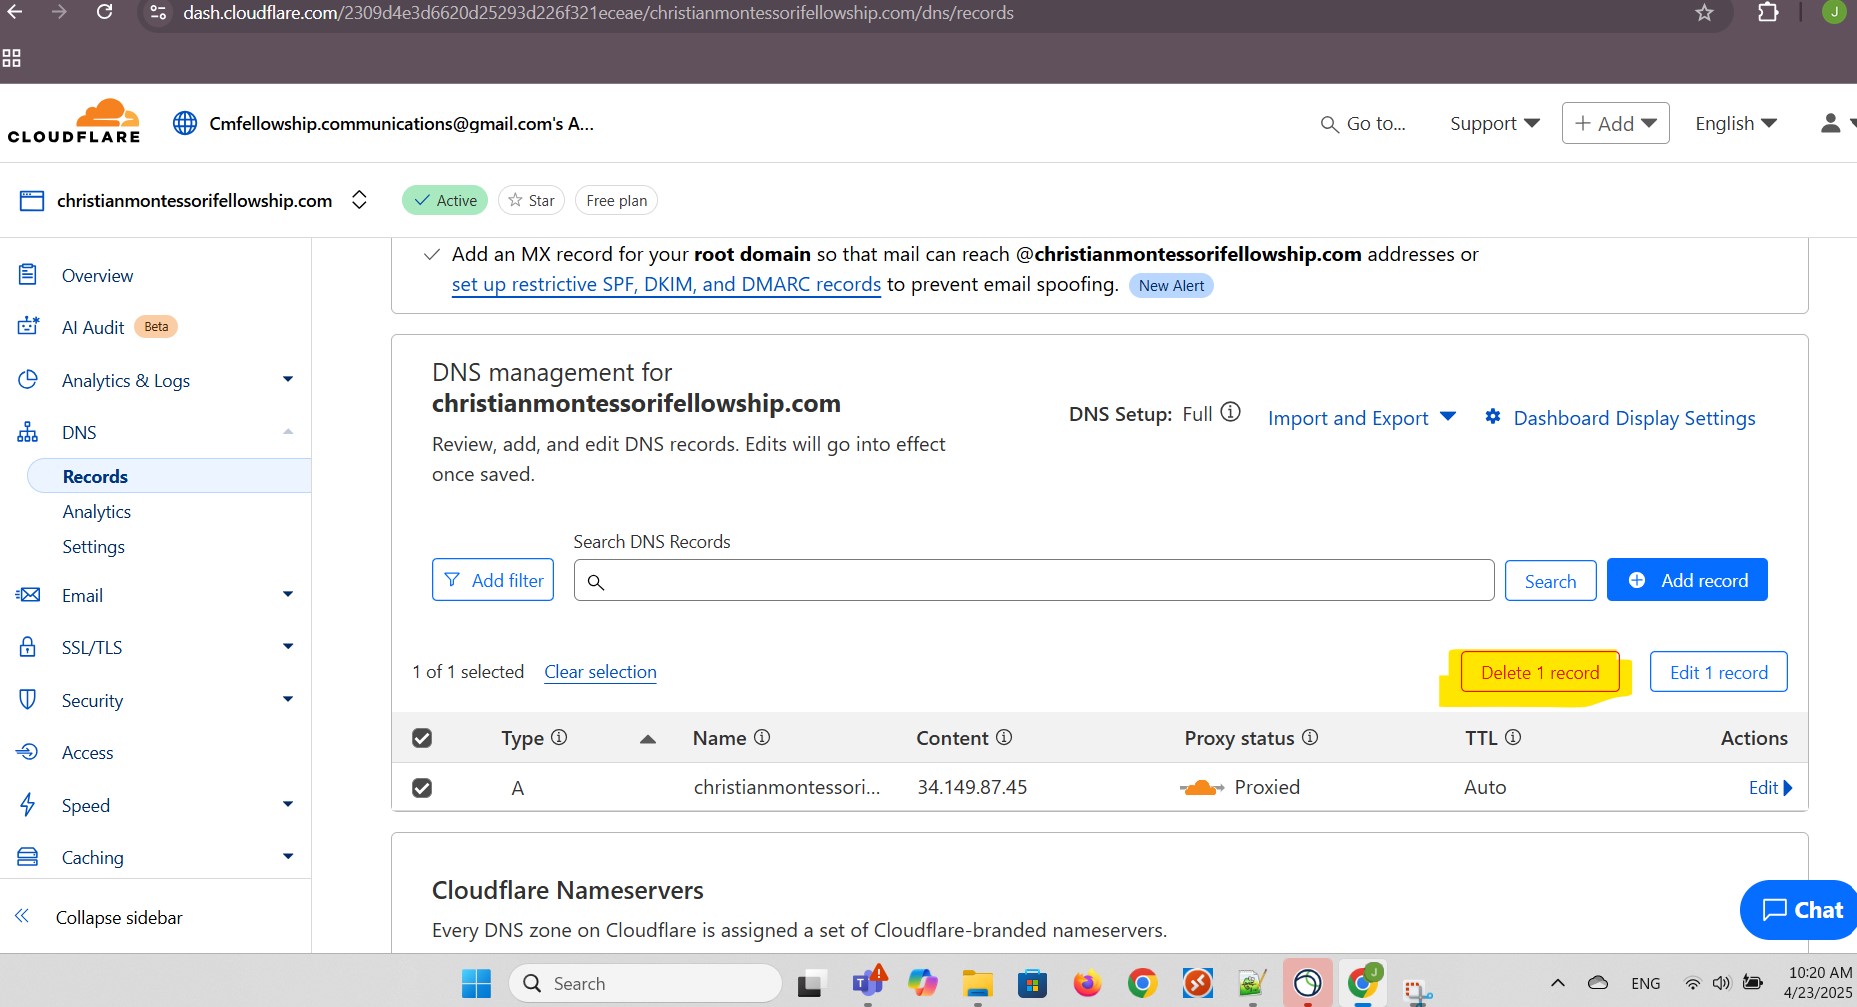Open the Add dropdown in header

click(1615, 124)
